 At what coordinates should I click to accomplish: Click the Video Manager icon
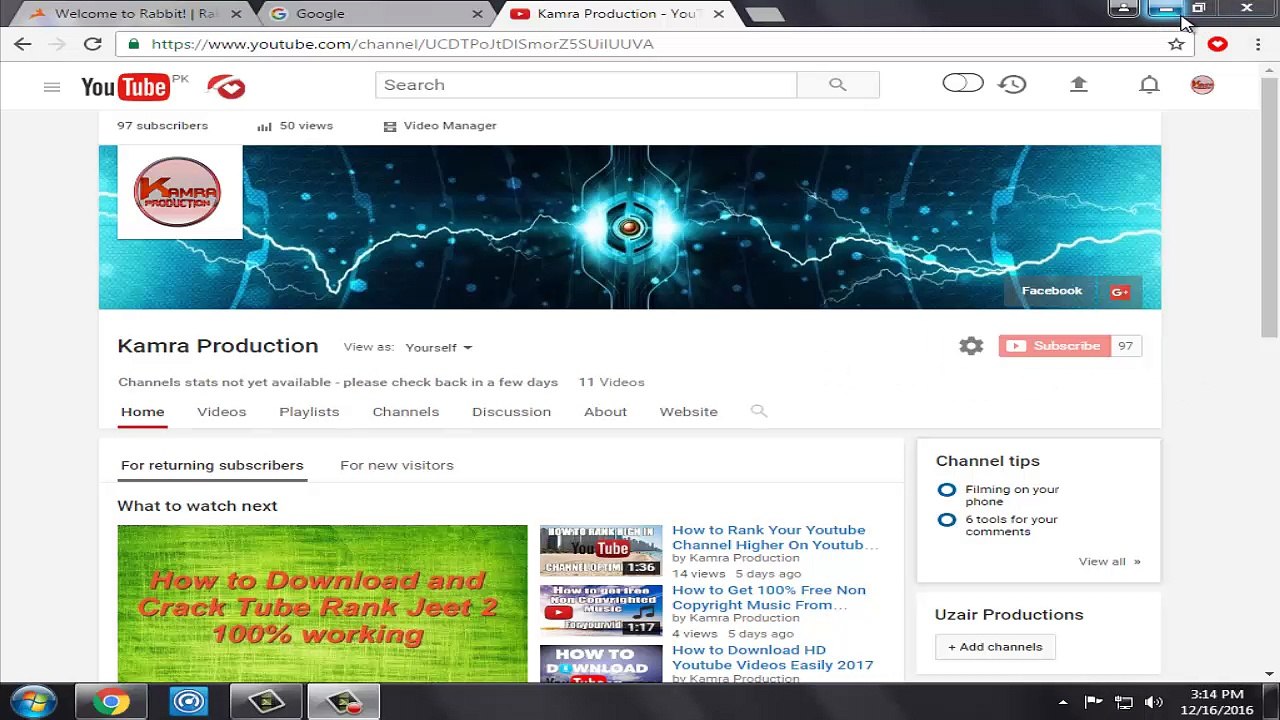390,126
